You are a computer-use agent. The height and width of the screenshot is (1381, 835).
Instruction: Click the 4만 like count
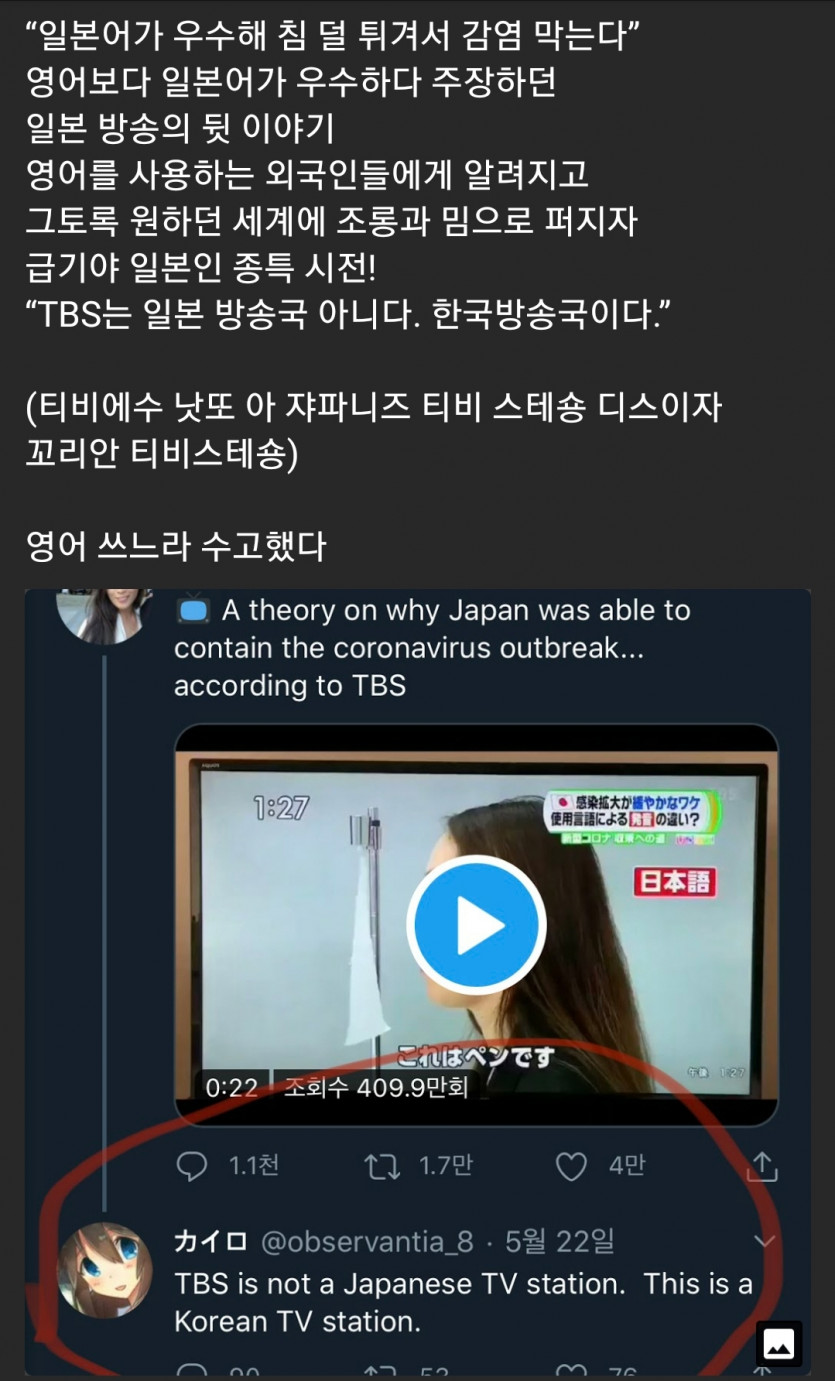[x=627, y=1166]
